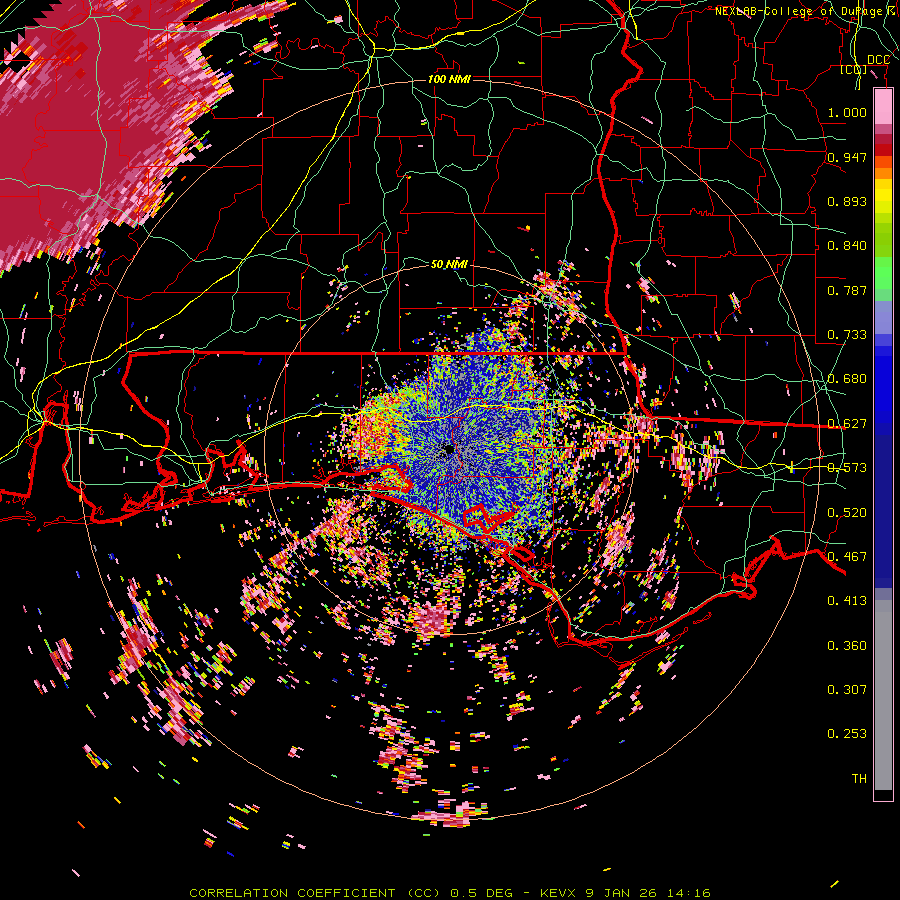
Task: Click the 0.520 legend value
Action: (847, 513)
